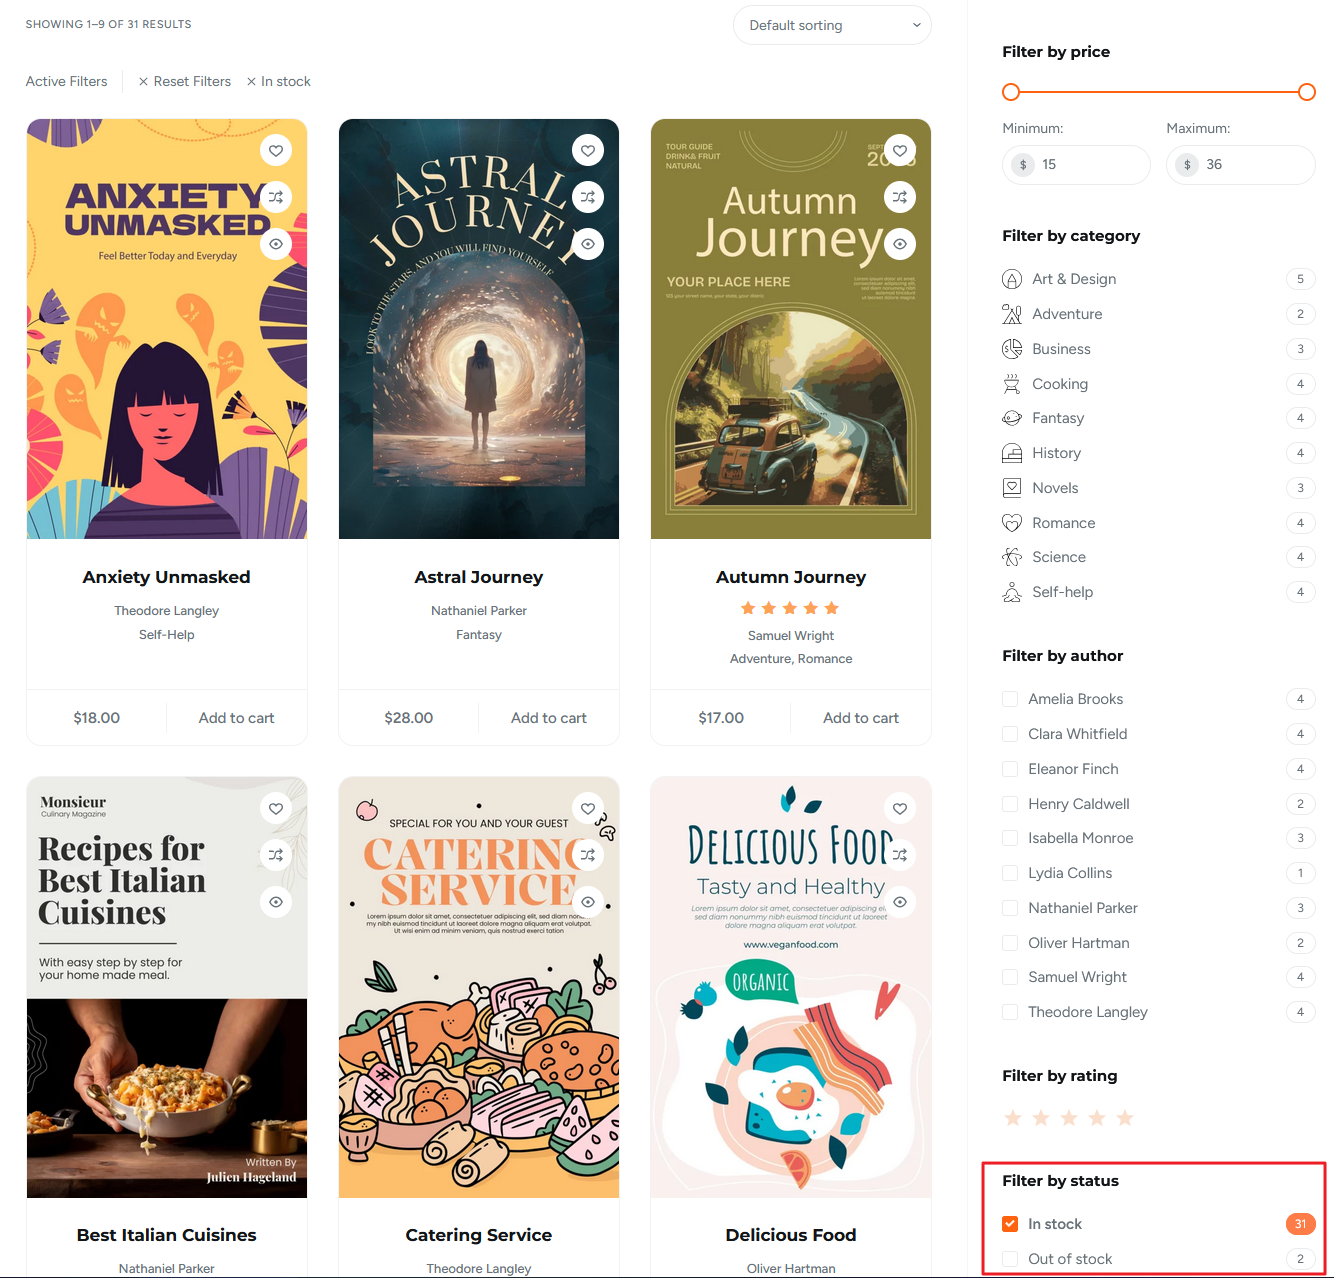1334x1278 pixels.
Task: Add Astral Journey to cart
Action: tap(548, 718)
